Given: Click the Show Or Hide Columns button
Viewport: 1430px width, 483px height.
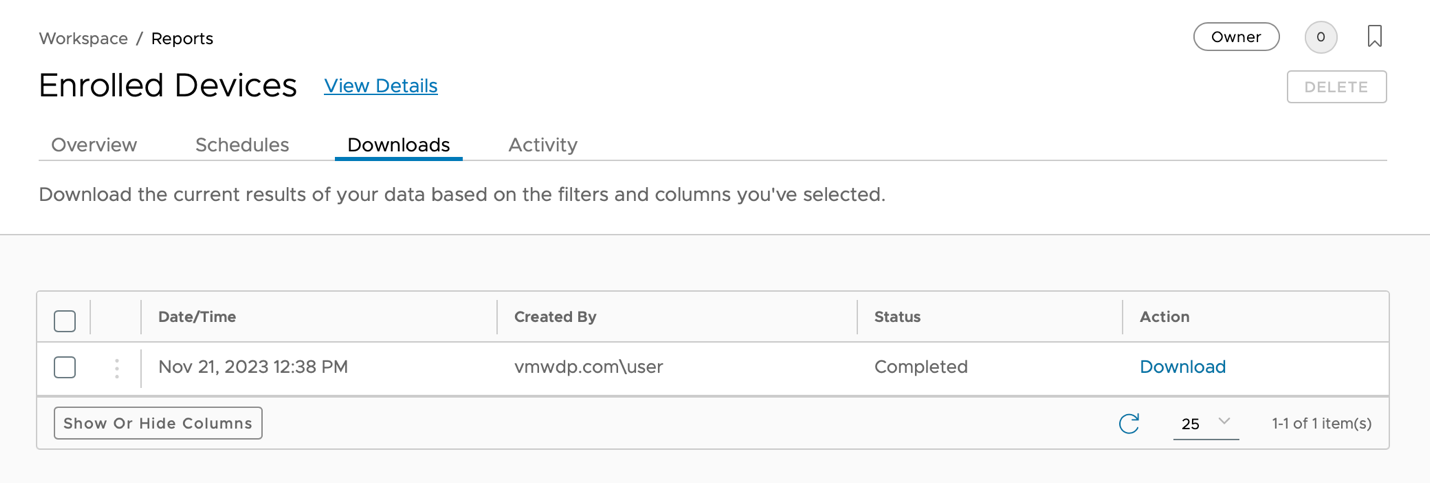Looking at the screenshot, I should 158,423.
